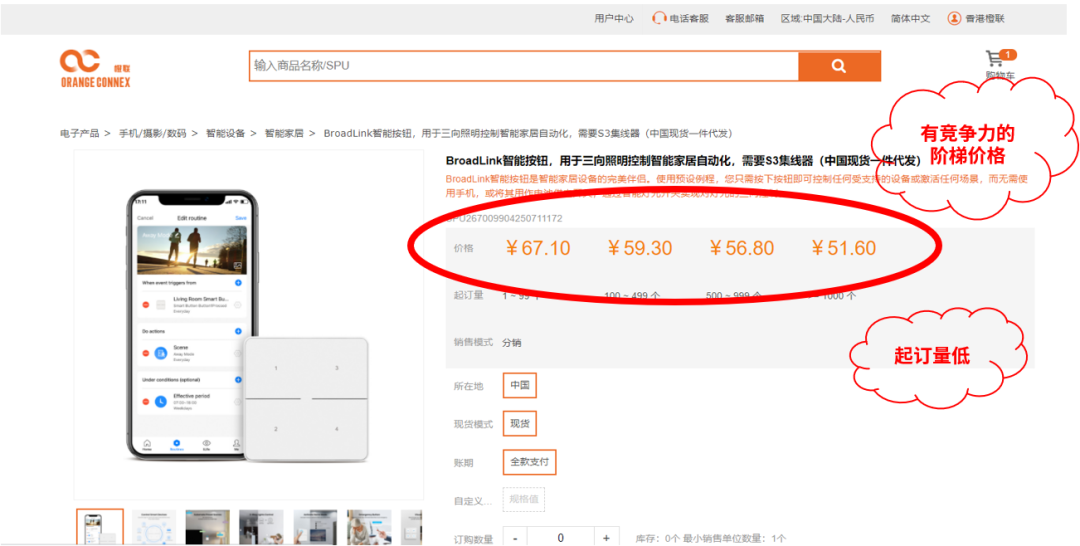Screen dimensions: 1080x546
Task: Go to 手机/摄影/数码 breadcrumb
Action: click(x=153, y=133)
